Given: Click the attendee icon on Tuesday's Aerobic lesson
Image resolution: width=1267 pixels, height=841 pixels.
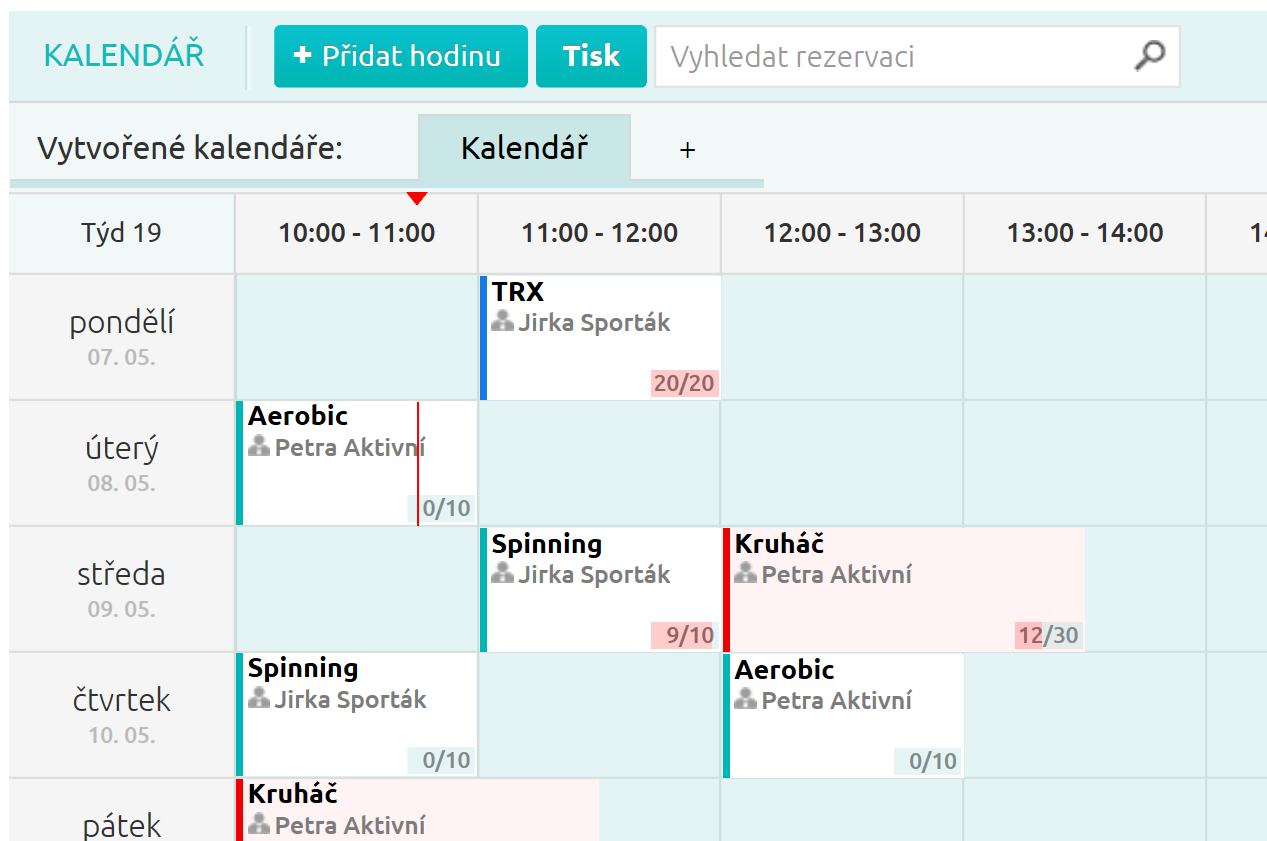Looking at the screenshot, I should pyautogui.click(x=258, y=447).
